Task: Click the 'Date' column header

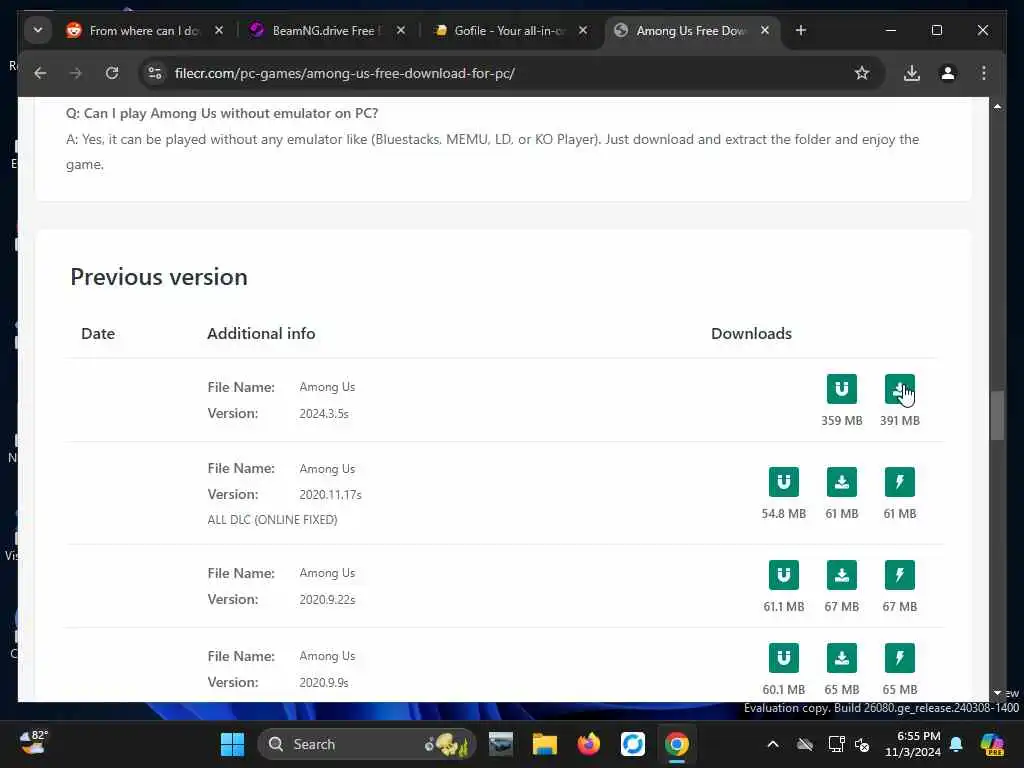Action: point(98,334)
